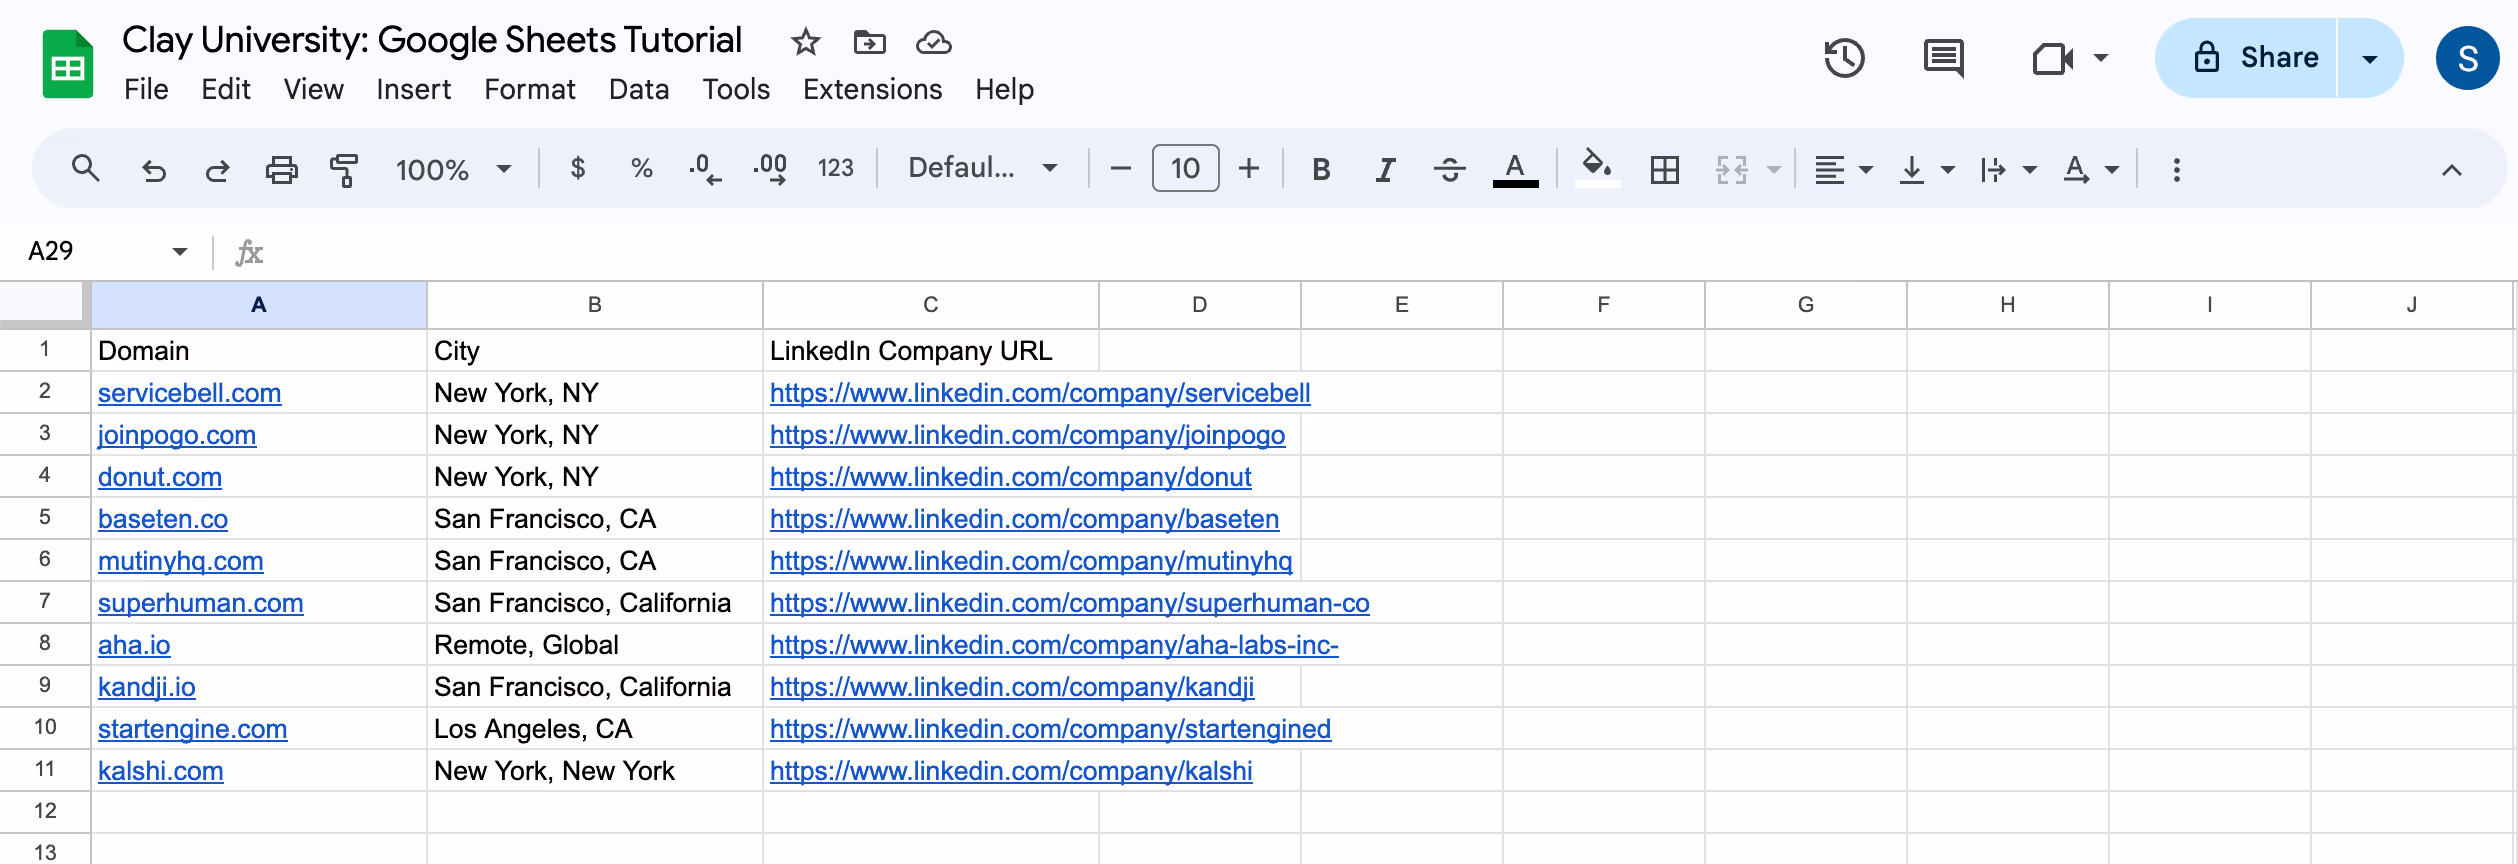Select the row 8 header
Viewport: 2518px width, 864px height.
click(45, 644)
